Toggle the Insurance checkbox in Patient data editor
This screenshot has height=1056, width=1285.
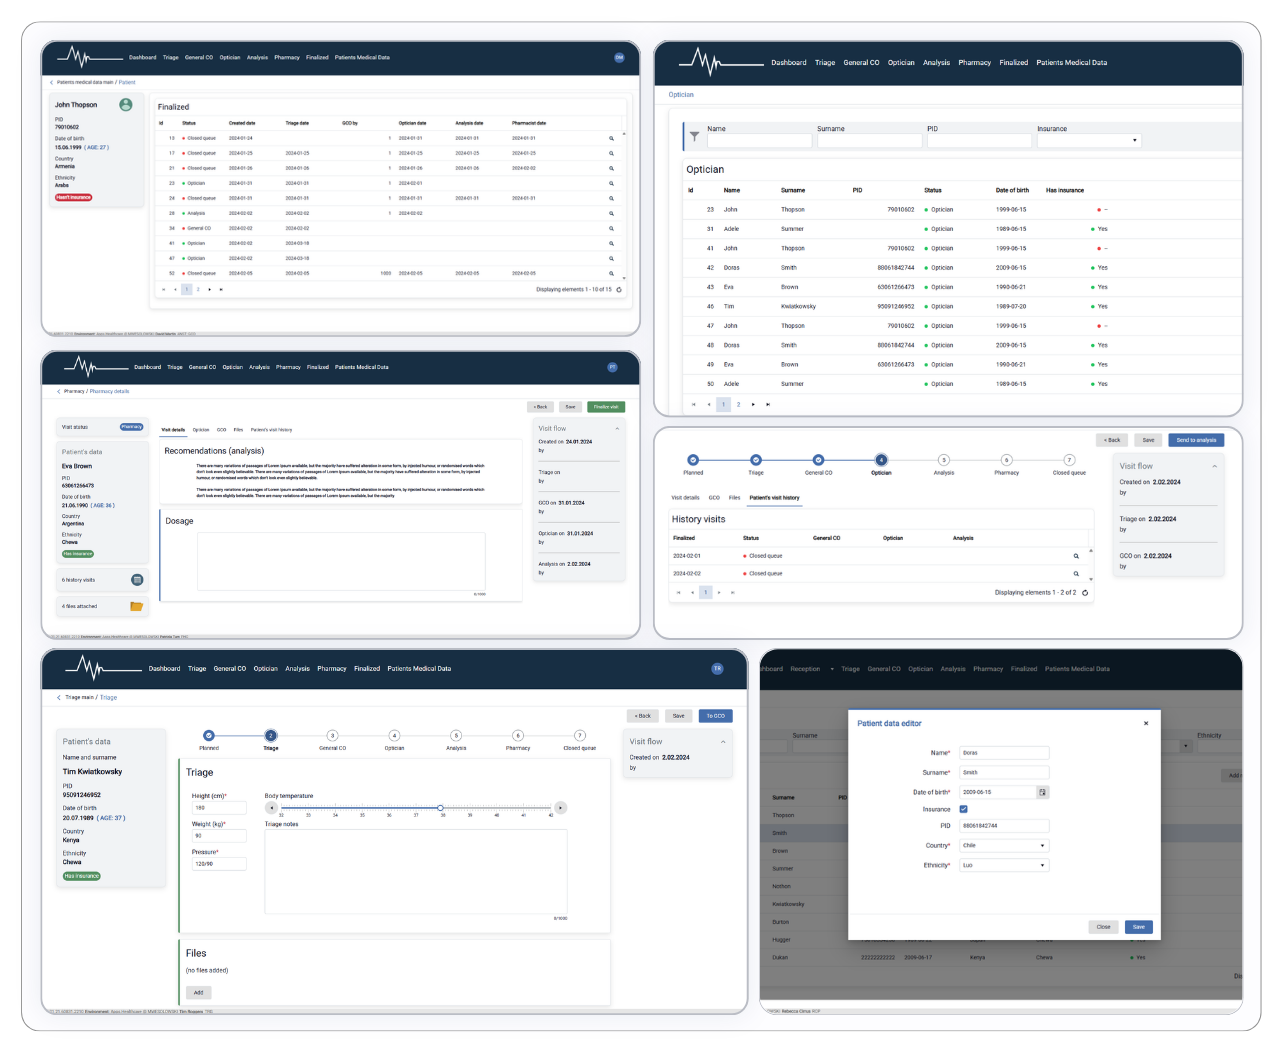[963, 809]
